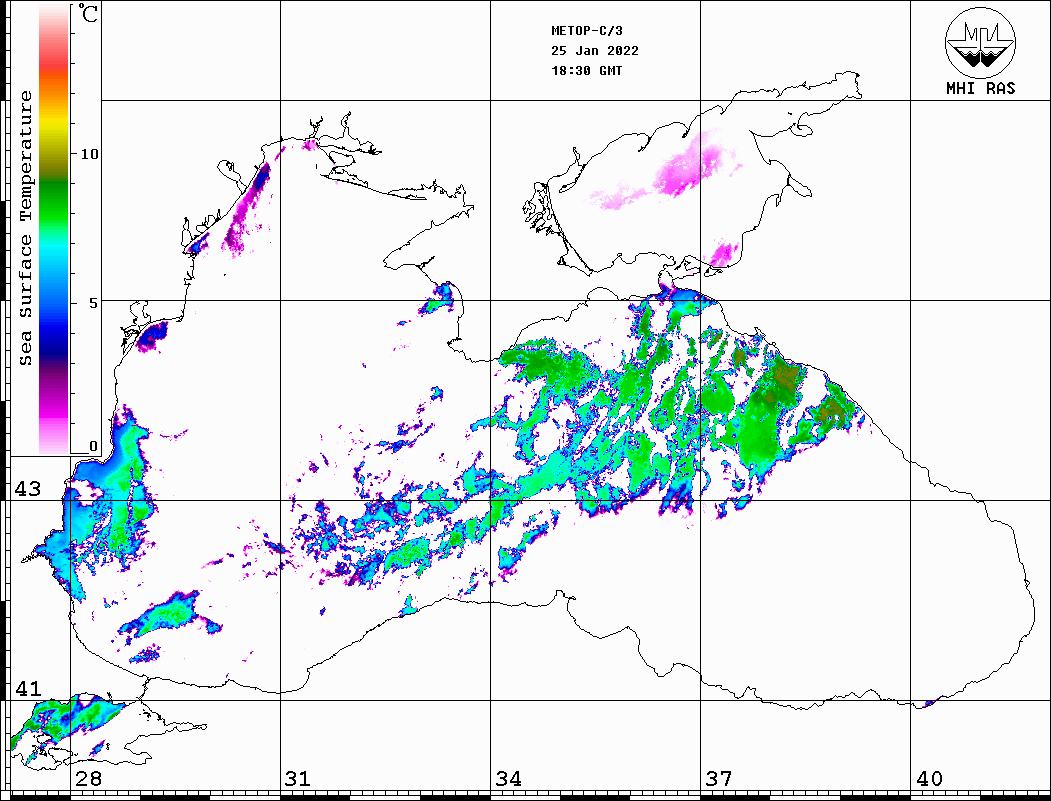Viewport: 1051px width, 801px height.
Task: Click the 'Sea Surface Temperature' vertical title
Action: point(25,229)
